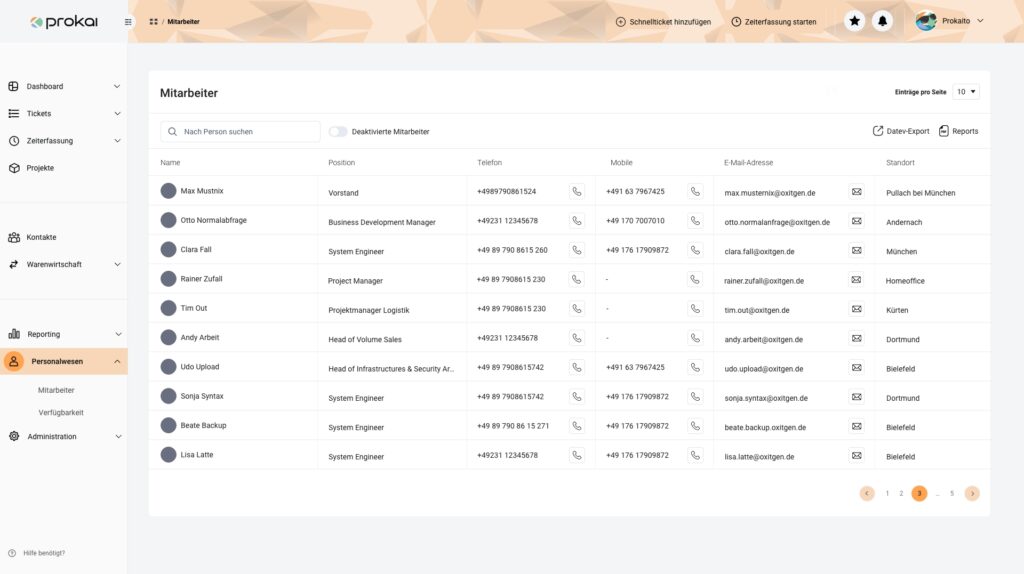Click the favorites star icon in header
The height and width of the screenshot is (574, 1024).
coord(854,21)
